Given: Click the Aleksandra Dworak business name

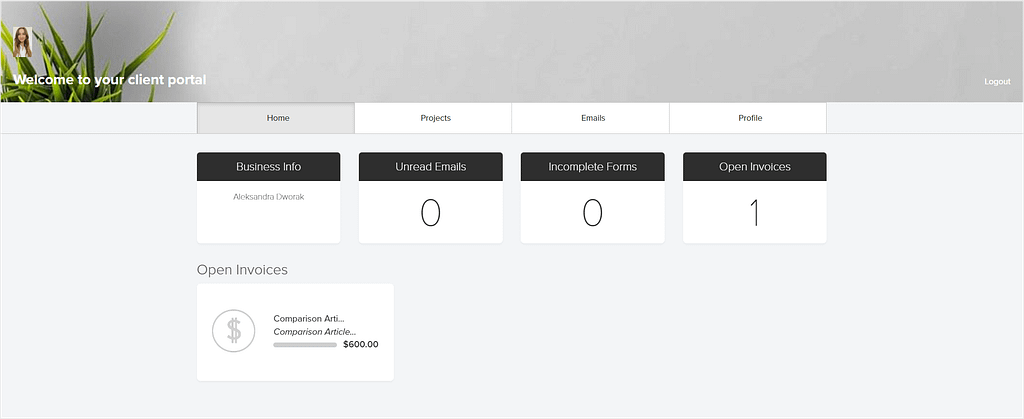Looking at the screenshot, I should pos(268,196).
